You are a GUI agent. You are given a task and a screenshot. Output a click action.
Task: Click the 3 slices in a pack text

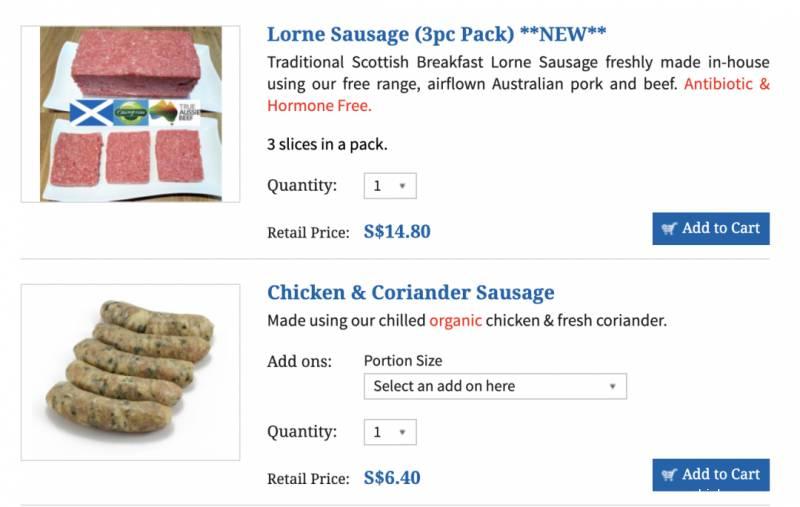click(327, 144)
